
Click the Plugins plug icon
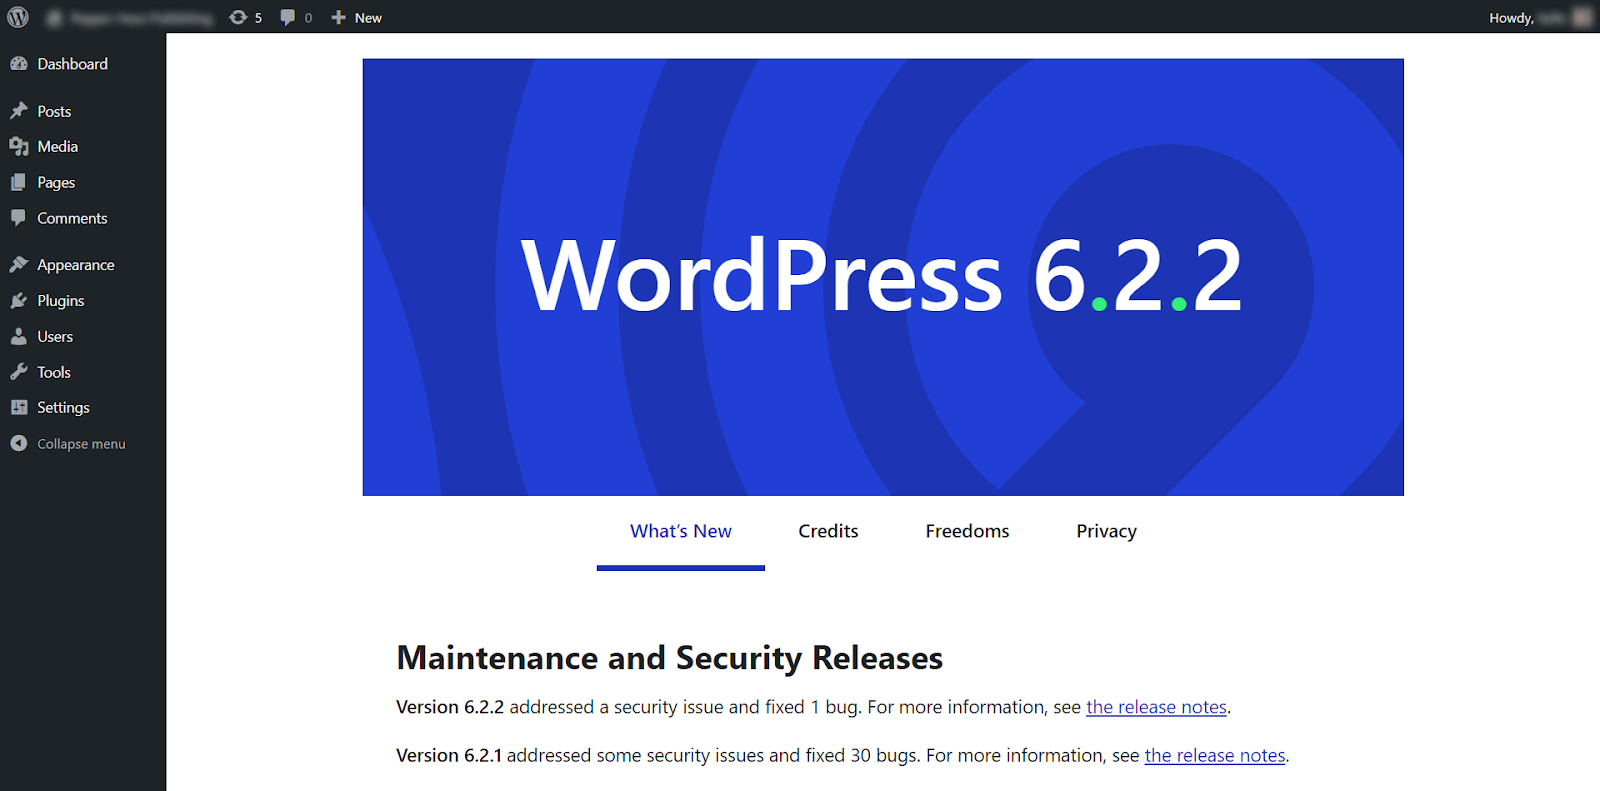point(19,301)
